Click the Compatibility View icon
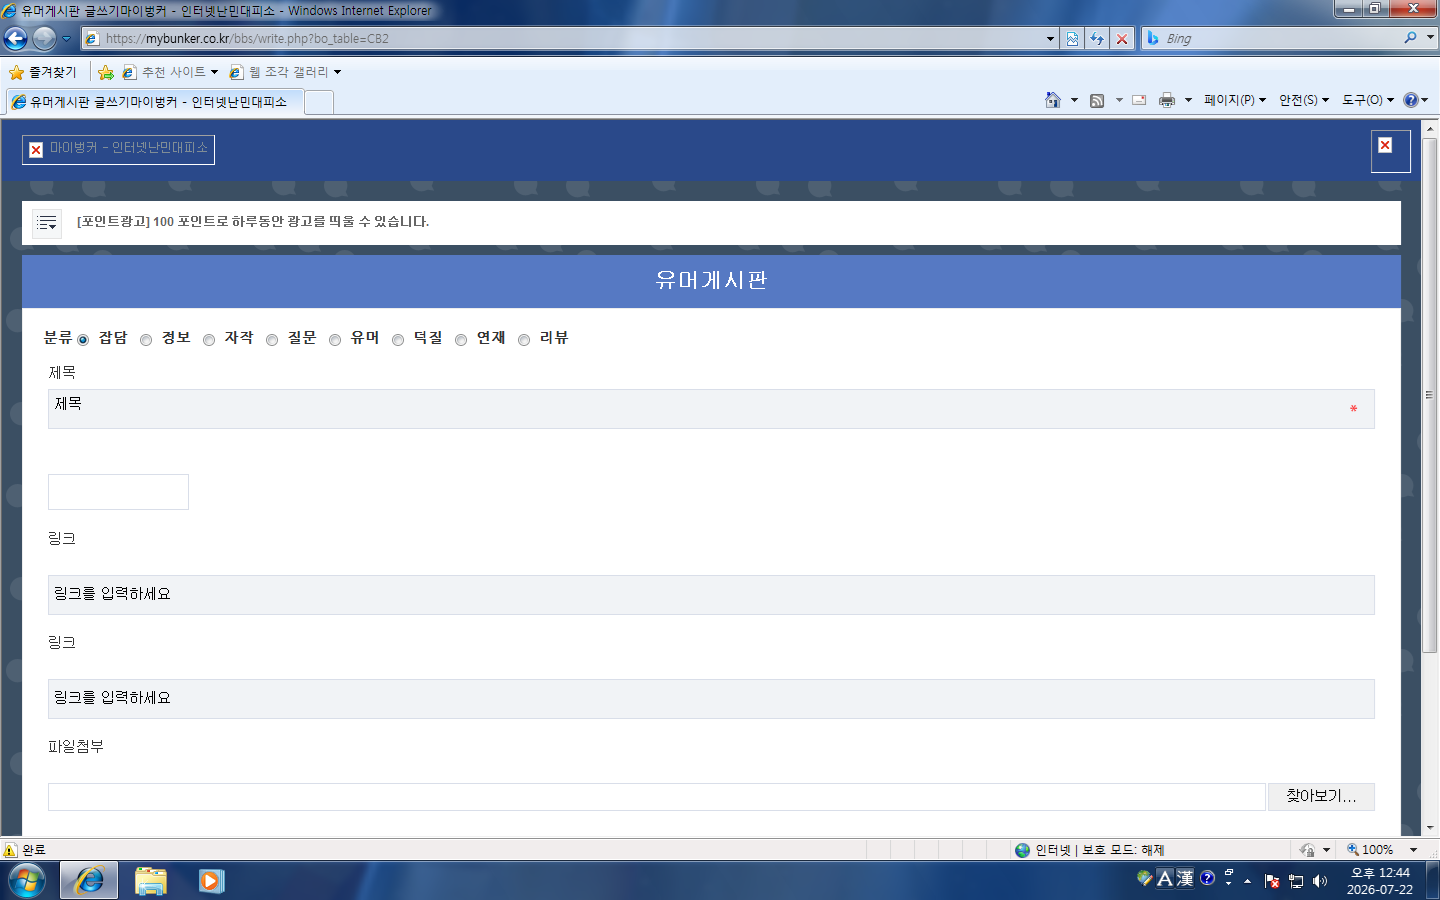The width and height of the screenshot is (1440, 900). coord(1072,39)
